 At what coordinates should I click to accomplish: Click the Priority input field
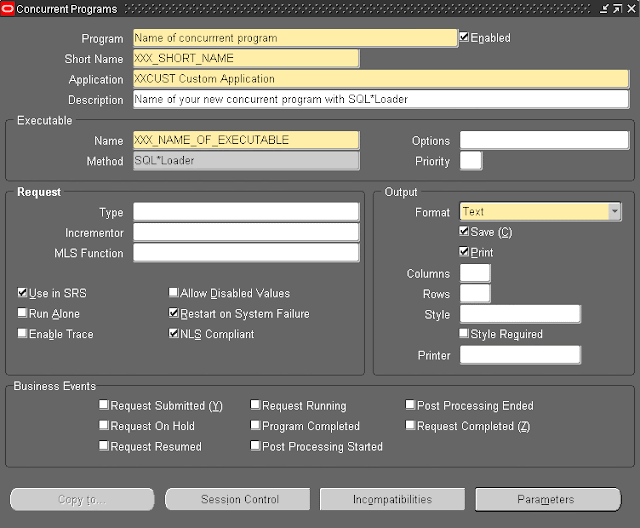tap(471, 160)
